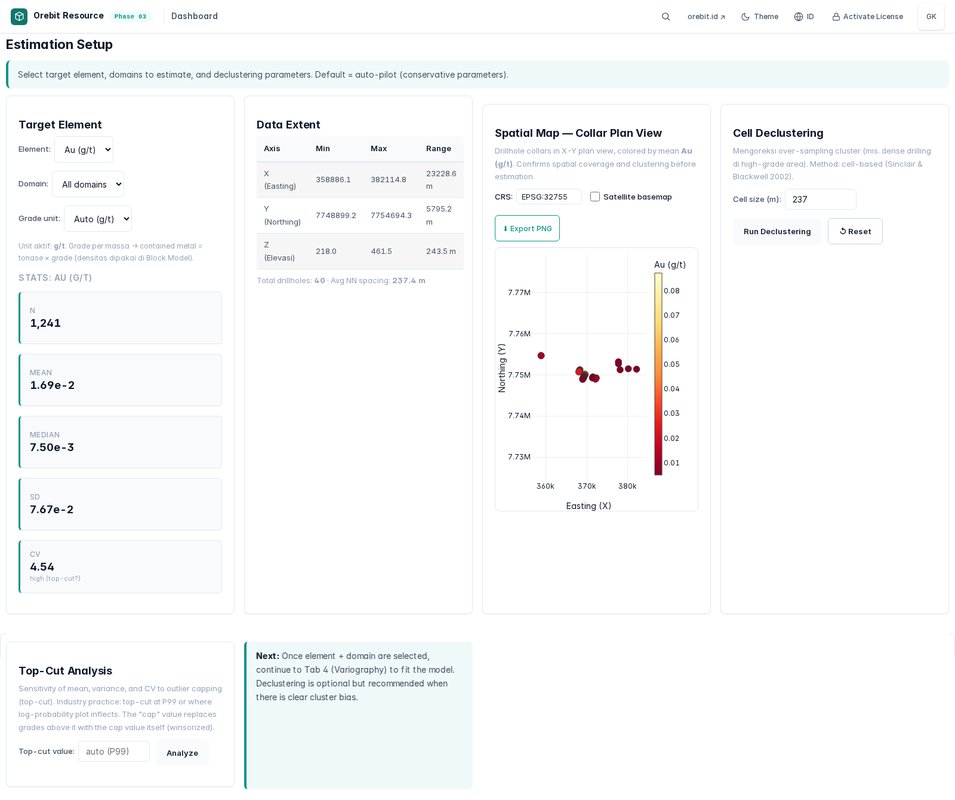Image resolution: width=955 pixels, height=800 pixels.
Task: Click the Reset button with the circular arrow
Action: [x=855, y=231]
